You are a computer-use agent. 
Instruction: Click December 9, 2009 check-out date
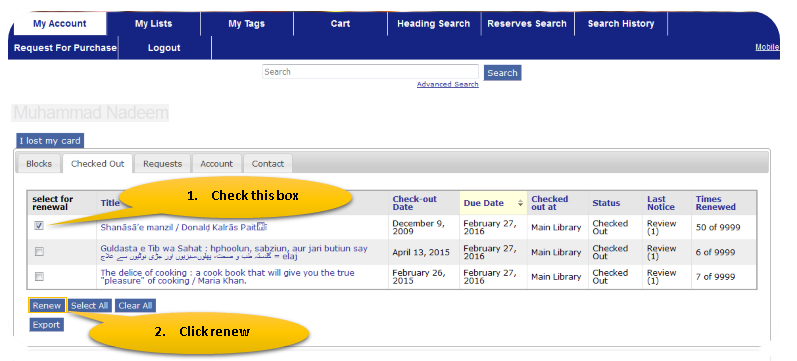(417, 227)
